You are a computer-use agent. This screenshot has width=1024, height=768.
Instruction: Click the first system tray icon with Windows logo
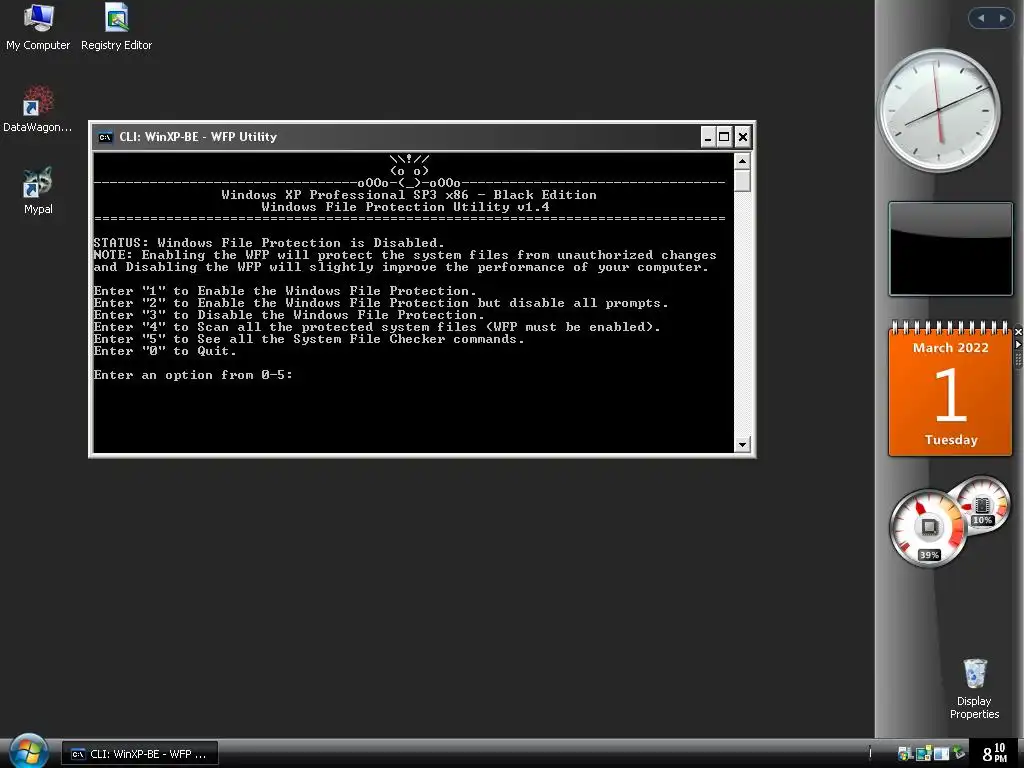904,754
